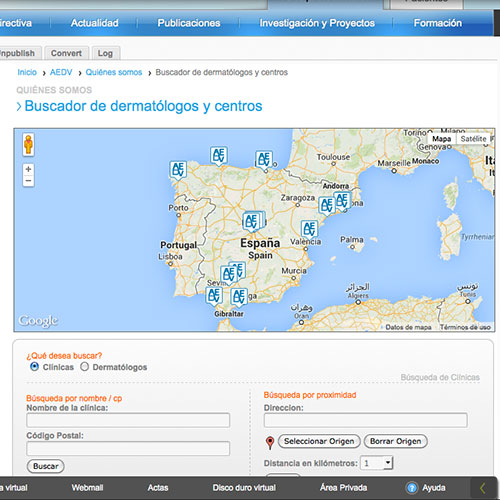Focus Dirección input field
This screenshot has height=500, width=500.
366,420
